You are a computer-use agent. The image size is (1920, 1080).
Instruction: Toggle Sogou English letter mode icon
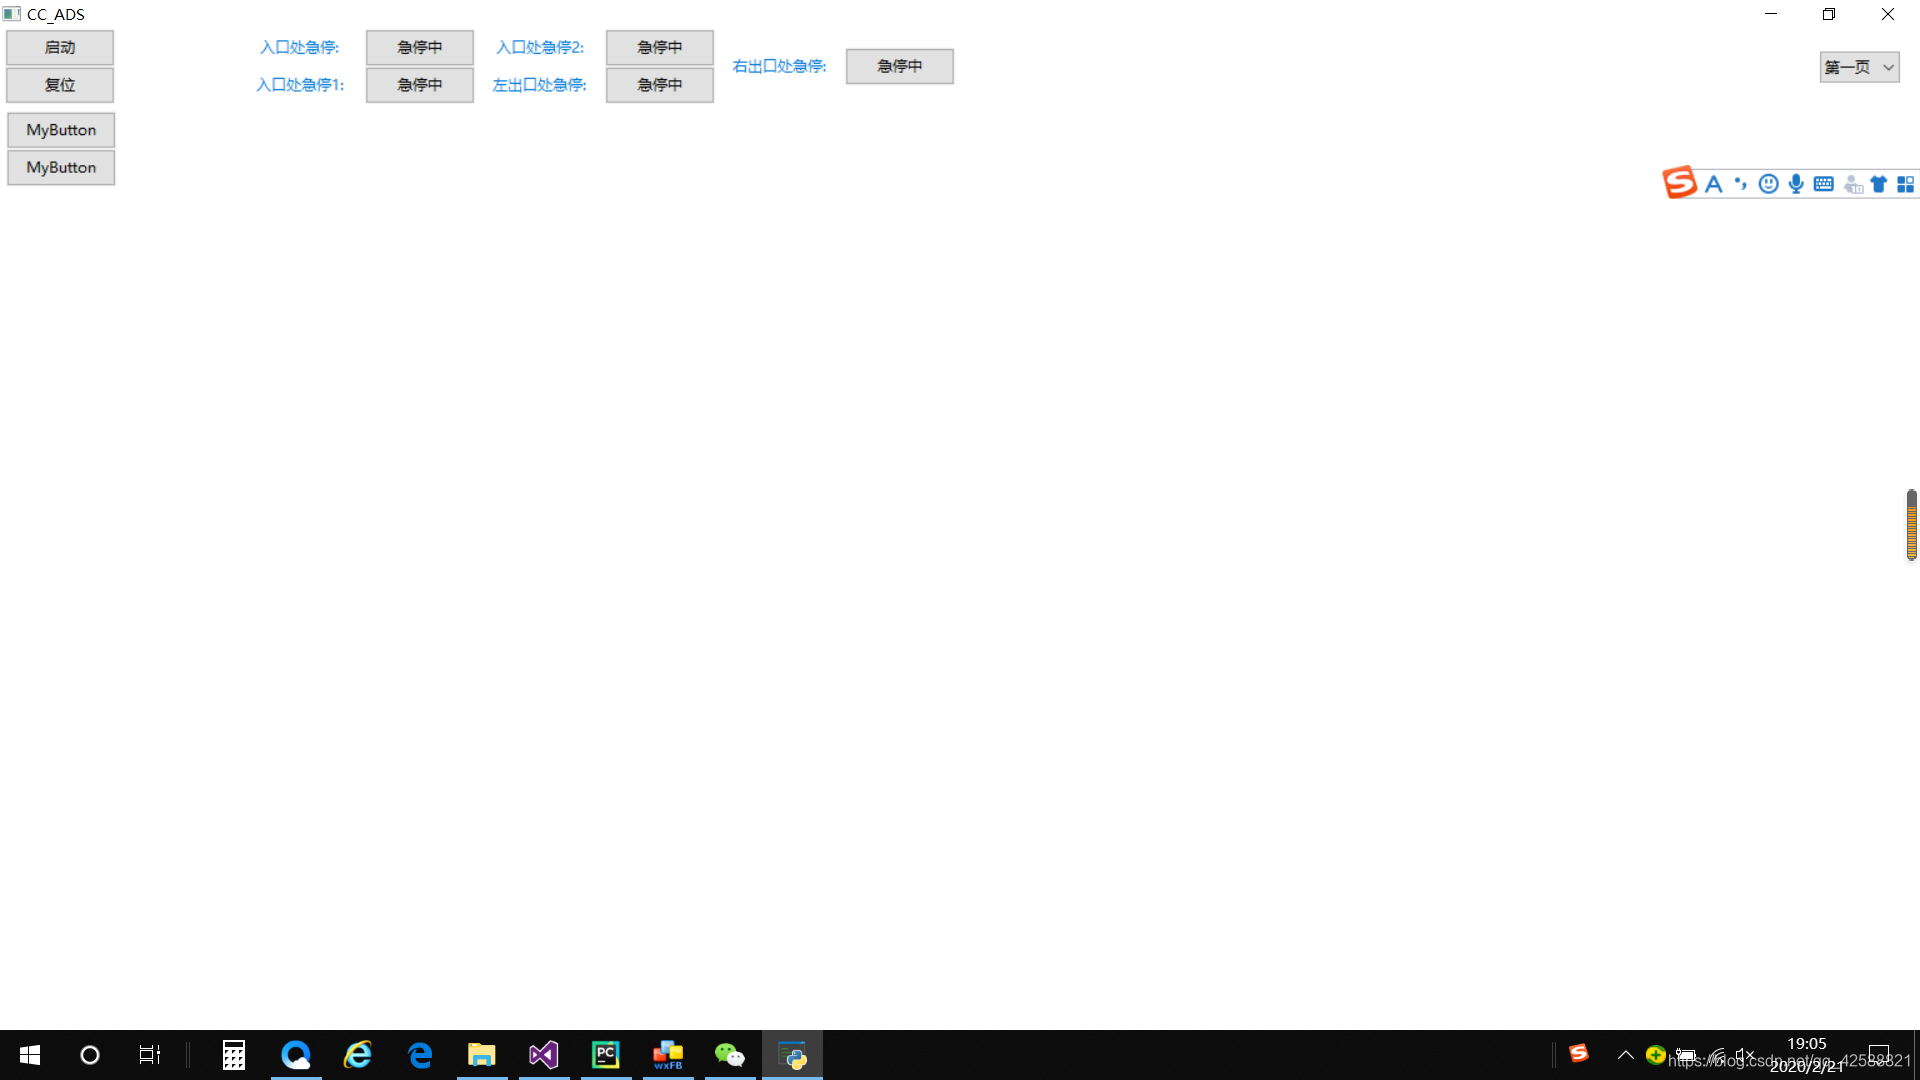(1714, 184)
